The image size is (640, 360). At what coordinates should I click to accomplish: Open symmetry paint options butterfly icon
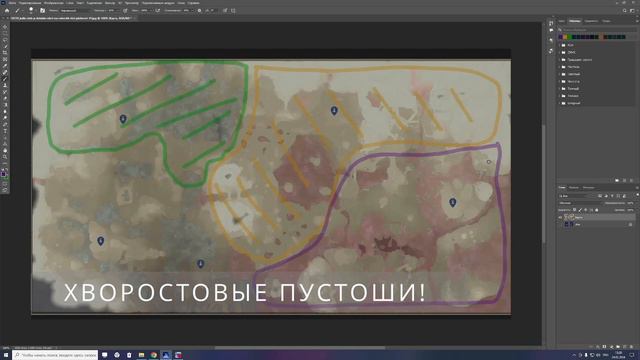tap(233, 11)
